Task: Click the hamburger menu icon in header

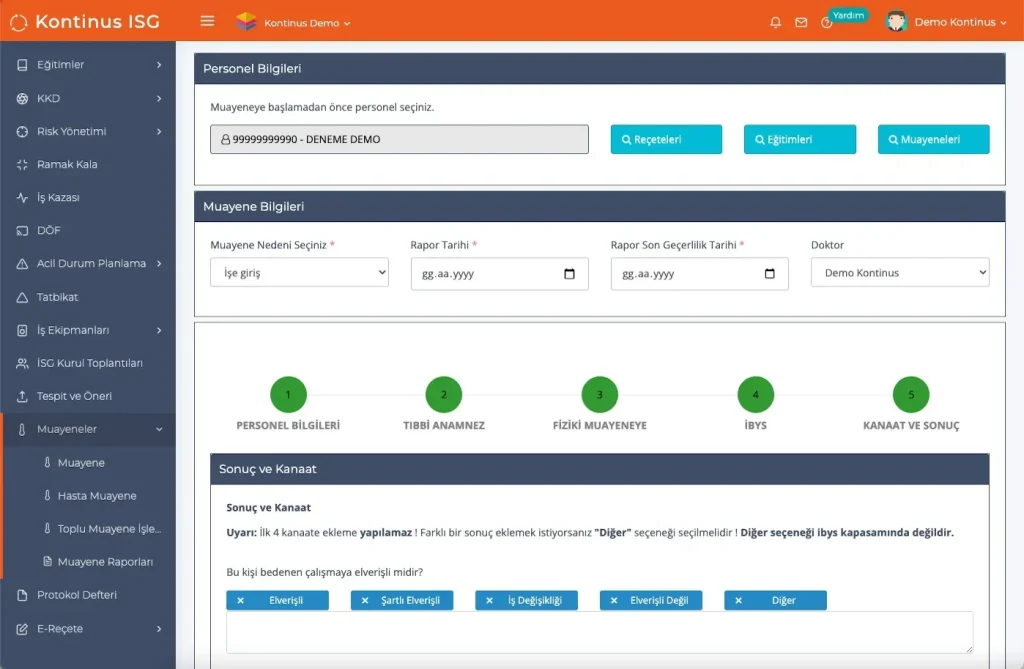Action: pyautogui.click(x=207, y=21)
